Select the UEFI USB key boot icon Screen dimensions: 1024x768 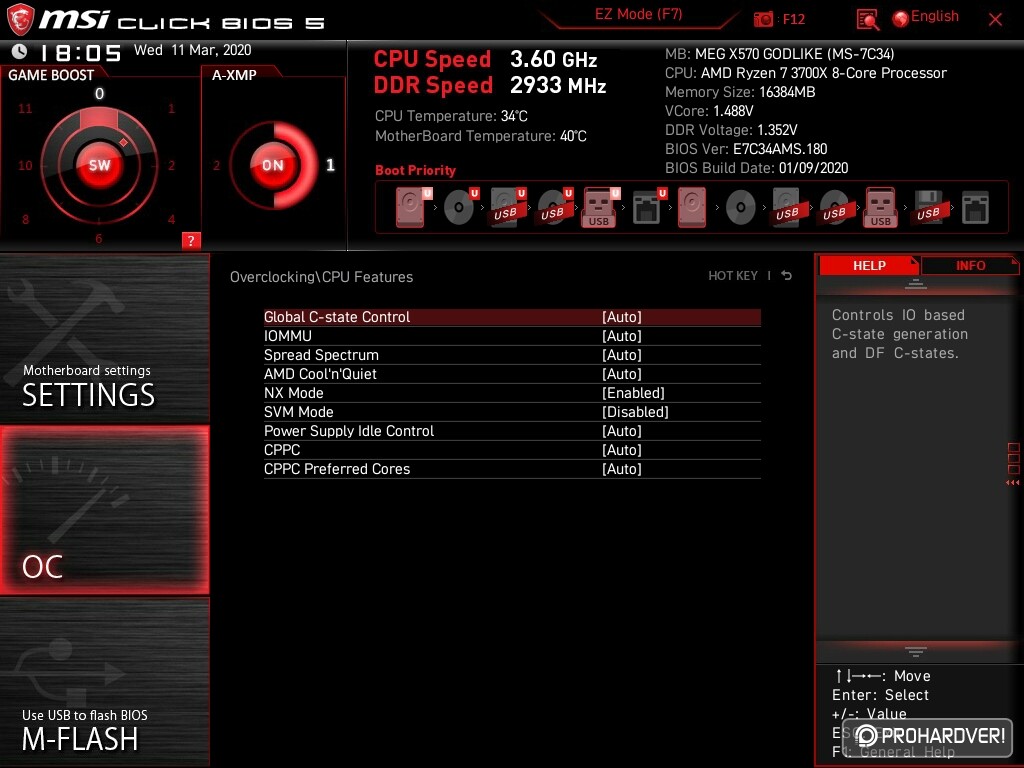tap(600, 208)
